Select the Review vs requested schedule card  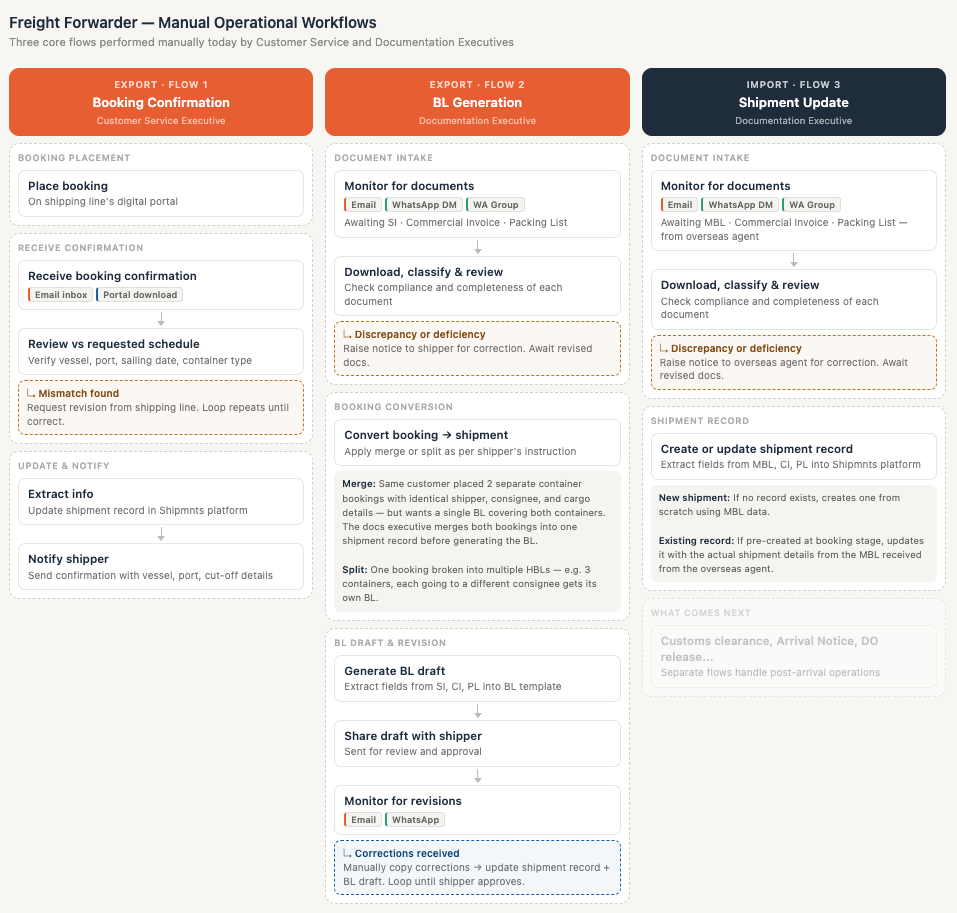pyautogui.click(x=161, y=351)
